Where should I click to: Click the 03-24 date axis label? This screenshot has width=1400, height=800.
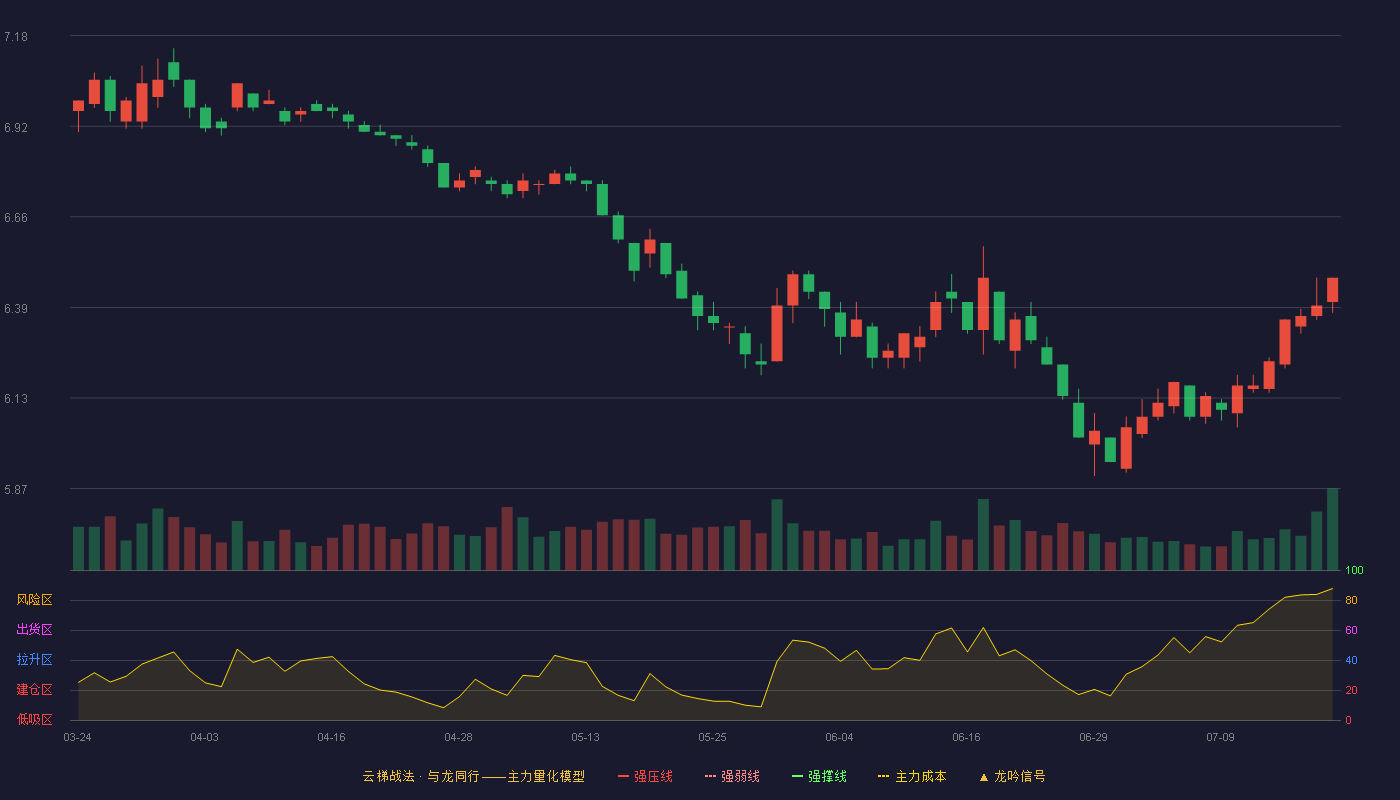point(77,737)
